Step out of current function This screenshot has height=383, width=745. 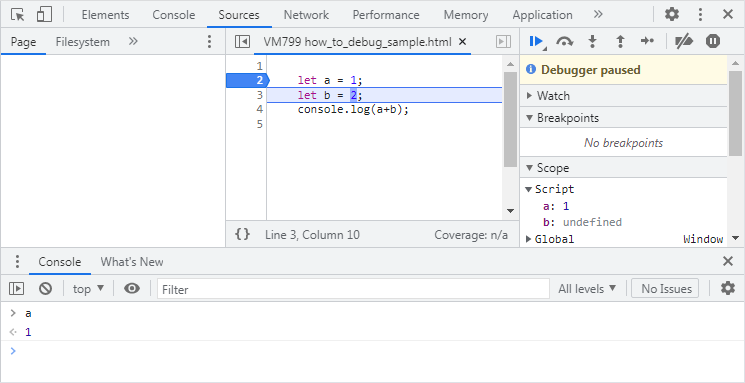620,41
